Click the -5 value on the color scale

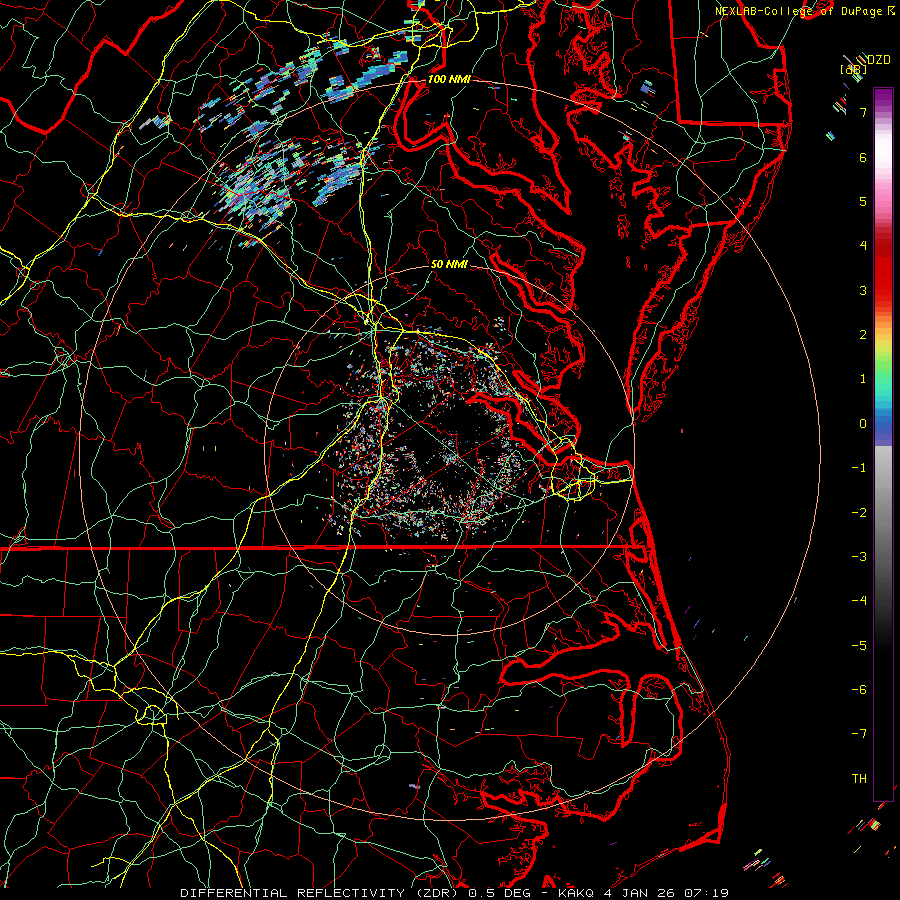click(x=859, y=646)
